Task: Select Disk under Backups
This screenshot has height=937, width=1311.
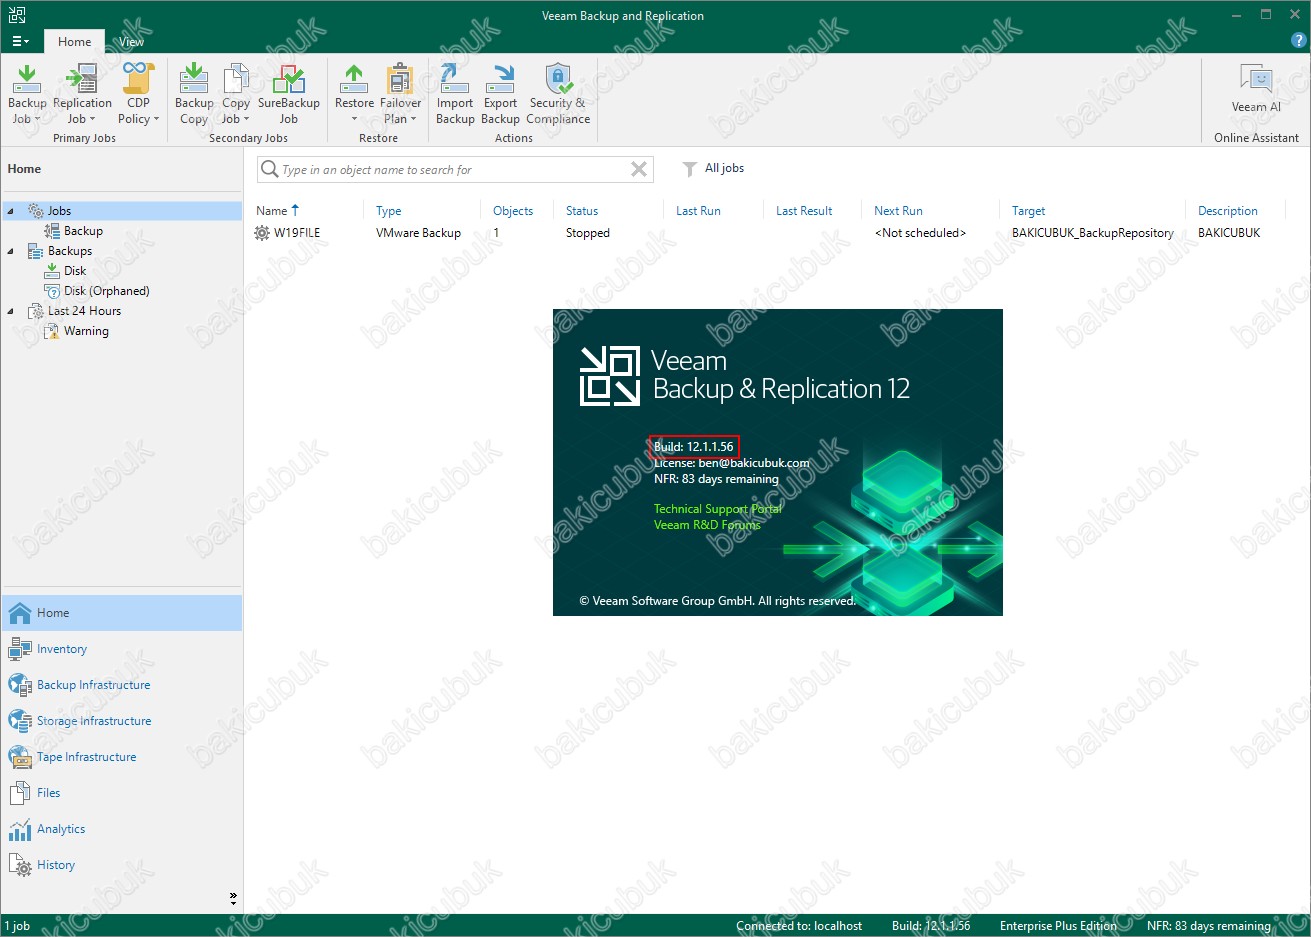Action: (x=75, y=271)
